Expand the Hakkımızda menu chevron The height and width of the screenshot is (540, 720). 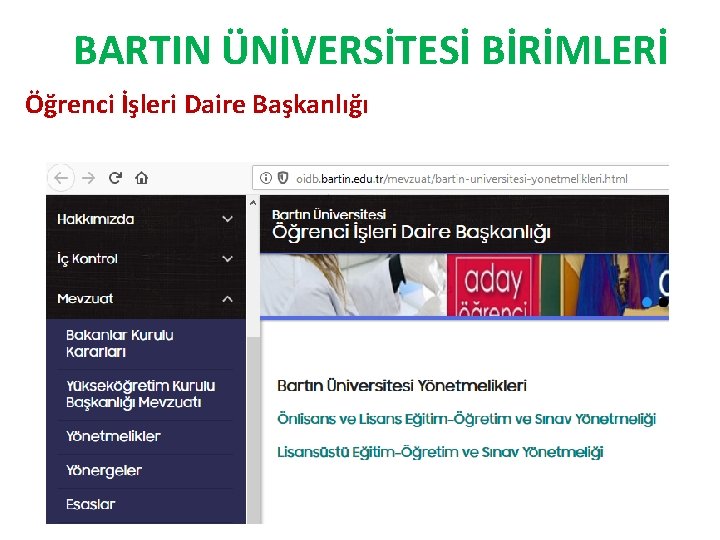click(x=227, y=219)
